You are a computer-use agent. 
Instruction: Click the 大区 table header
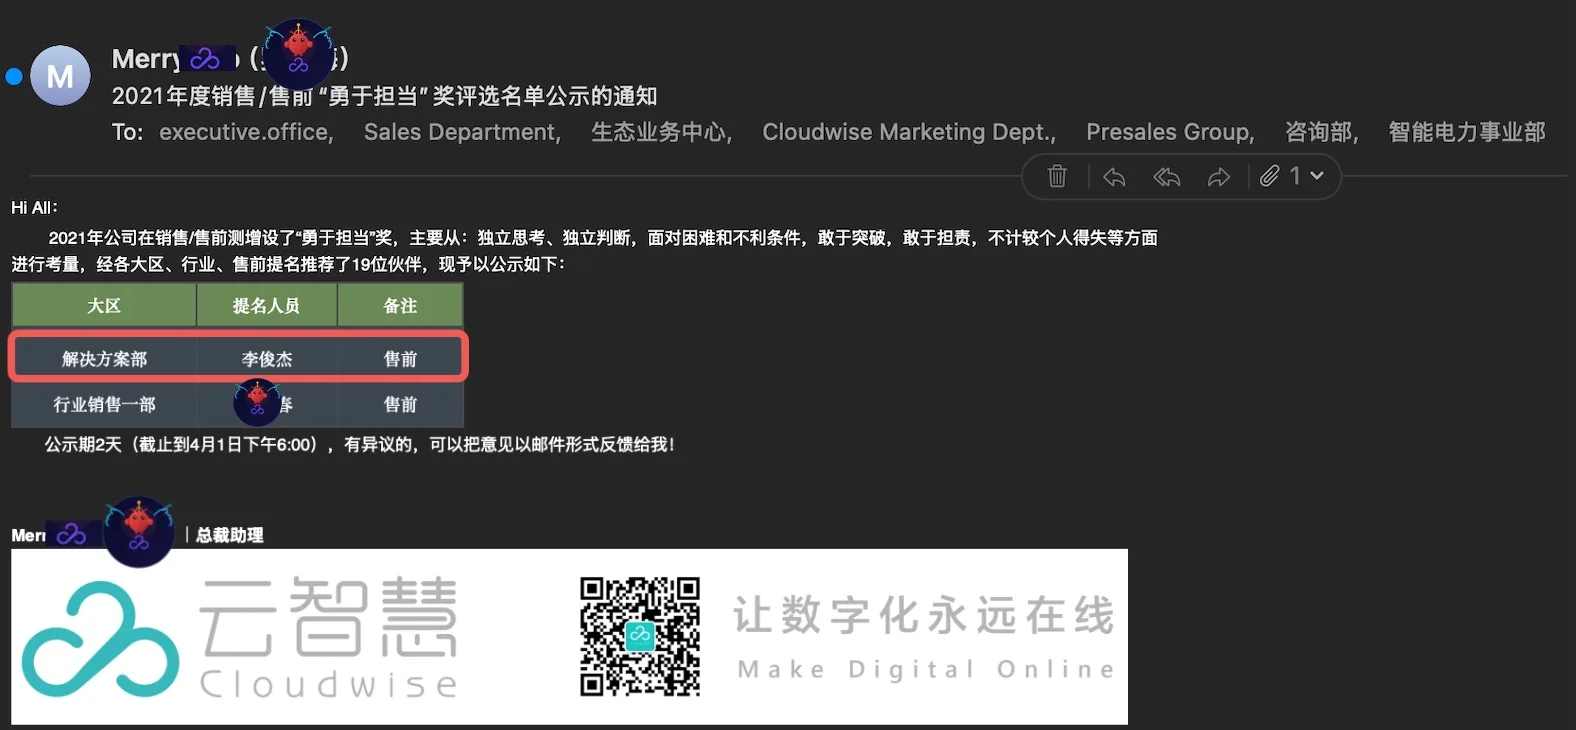[x=104, y=305]
